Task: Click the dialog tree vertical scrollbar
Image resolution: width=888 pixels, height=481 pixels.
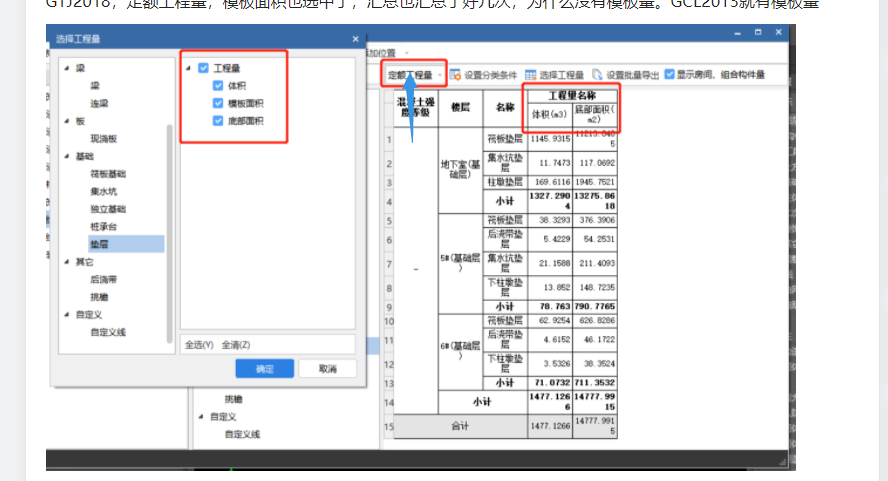Action: pos(169,233)
